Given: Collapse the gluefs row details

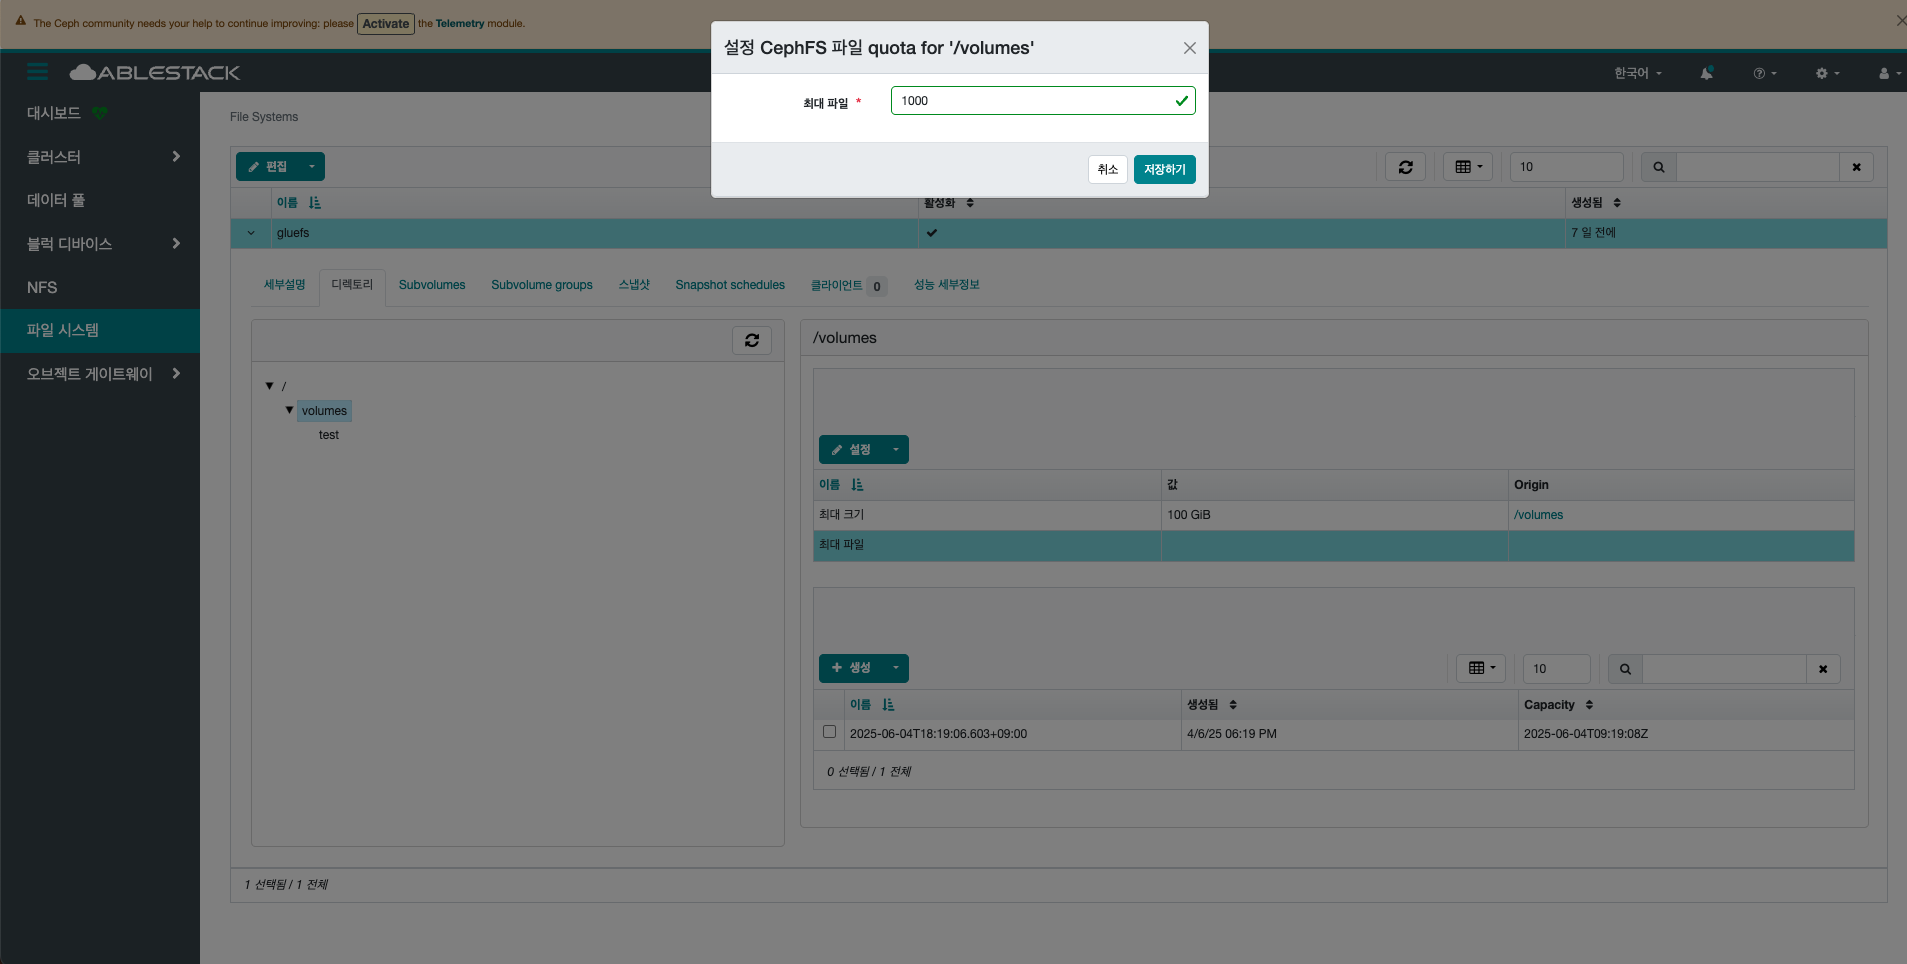Looking at the screenshot, I should click(251, 233).
